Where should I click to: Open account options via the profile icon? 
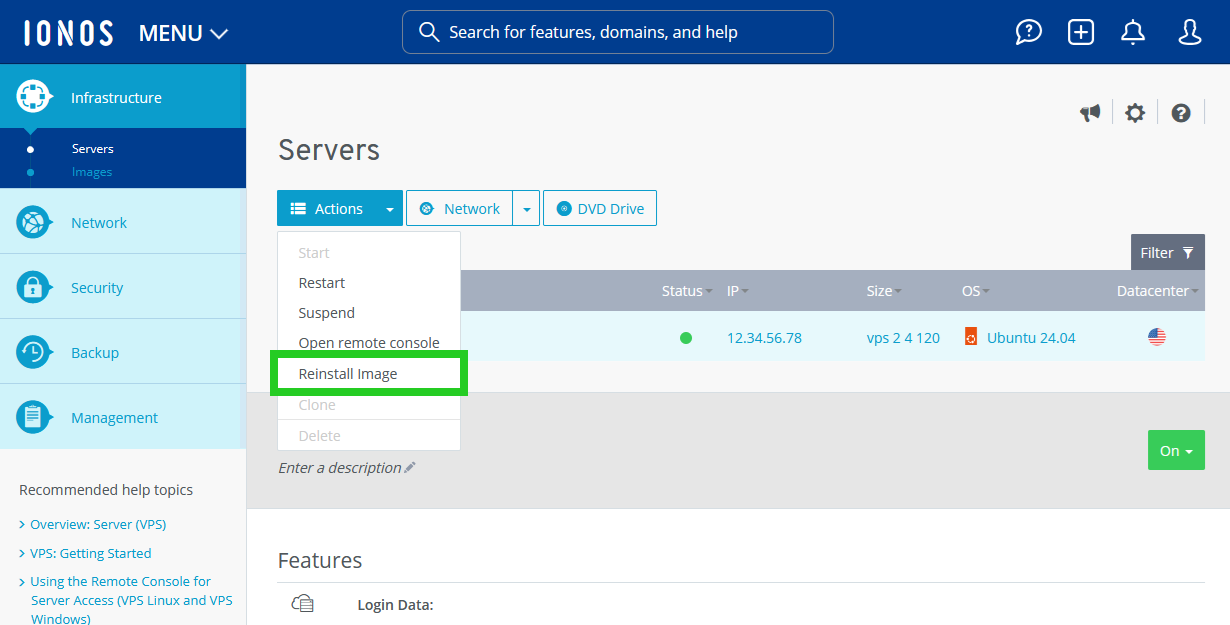pyautogui.click(x=1189, y=32)
